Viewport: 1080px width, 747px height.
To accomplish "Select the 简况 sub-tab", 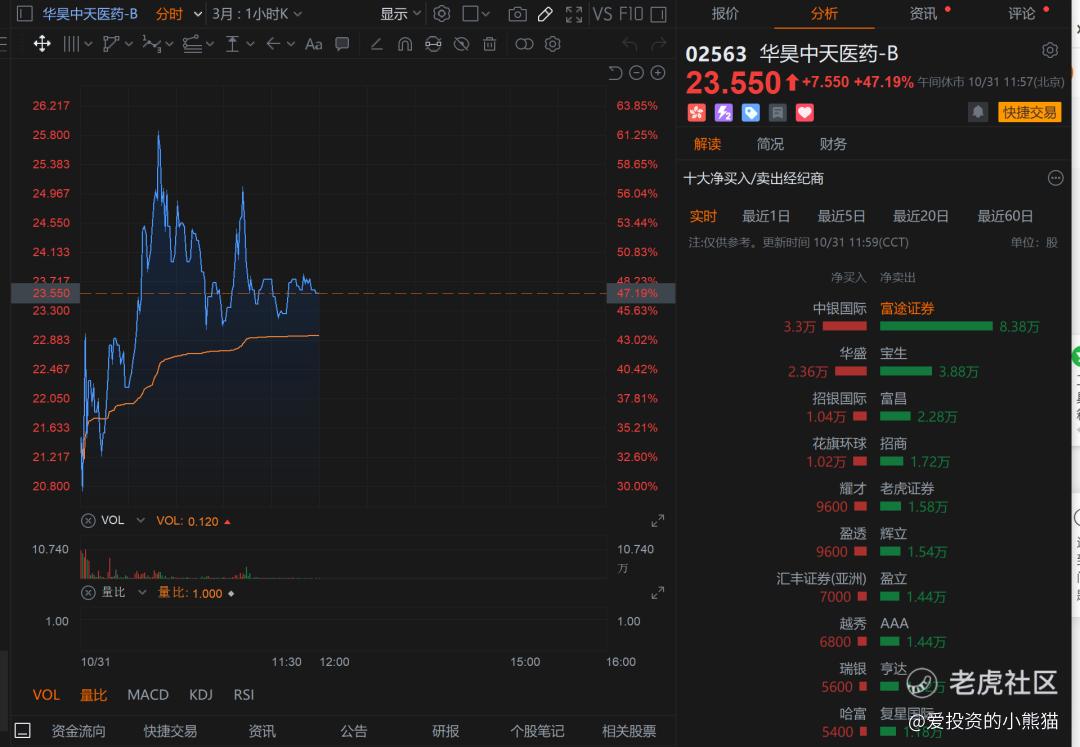I will pyautogui.click(x=770, y=144).
